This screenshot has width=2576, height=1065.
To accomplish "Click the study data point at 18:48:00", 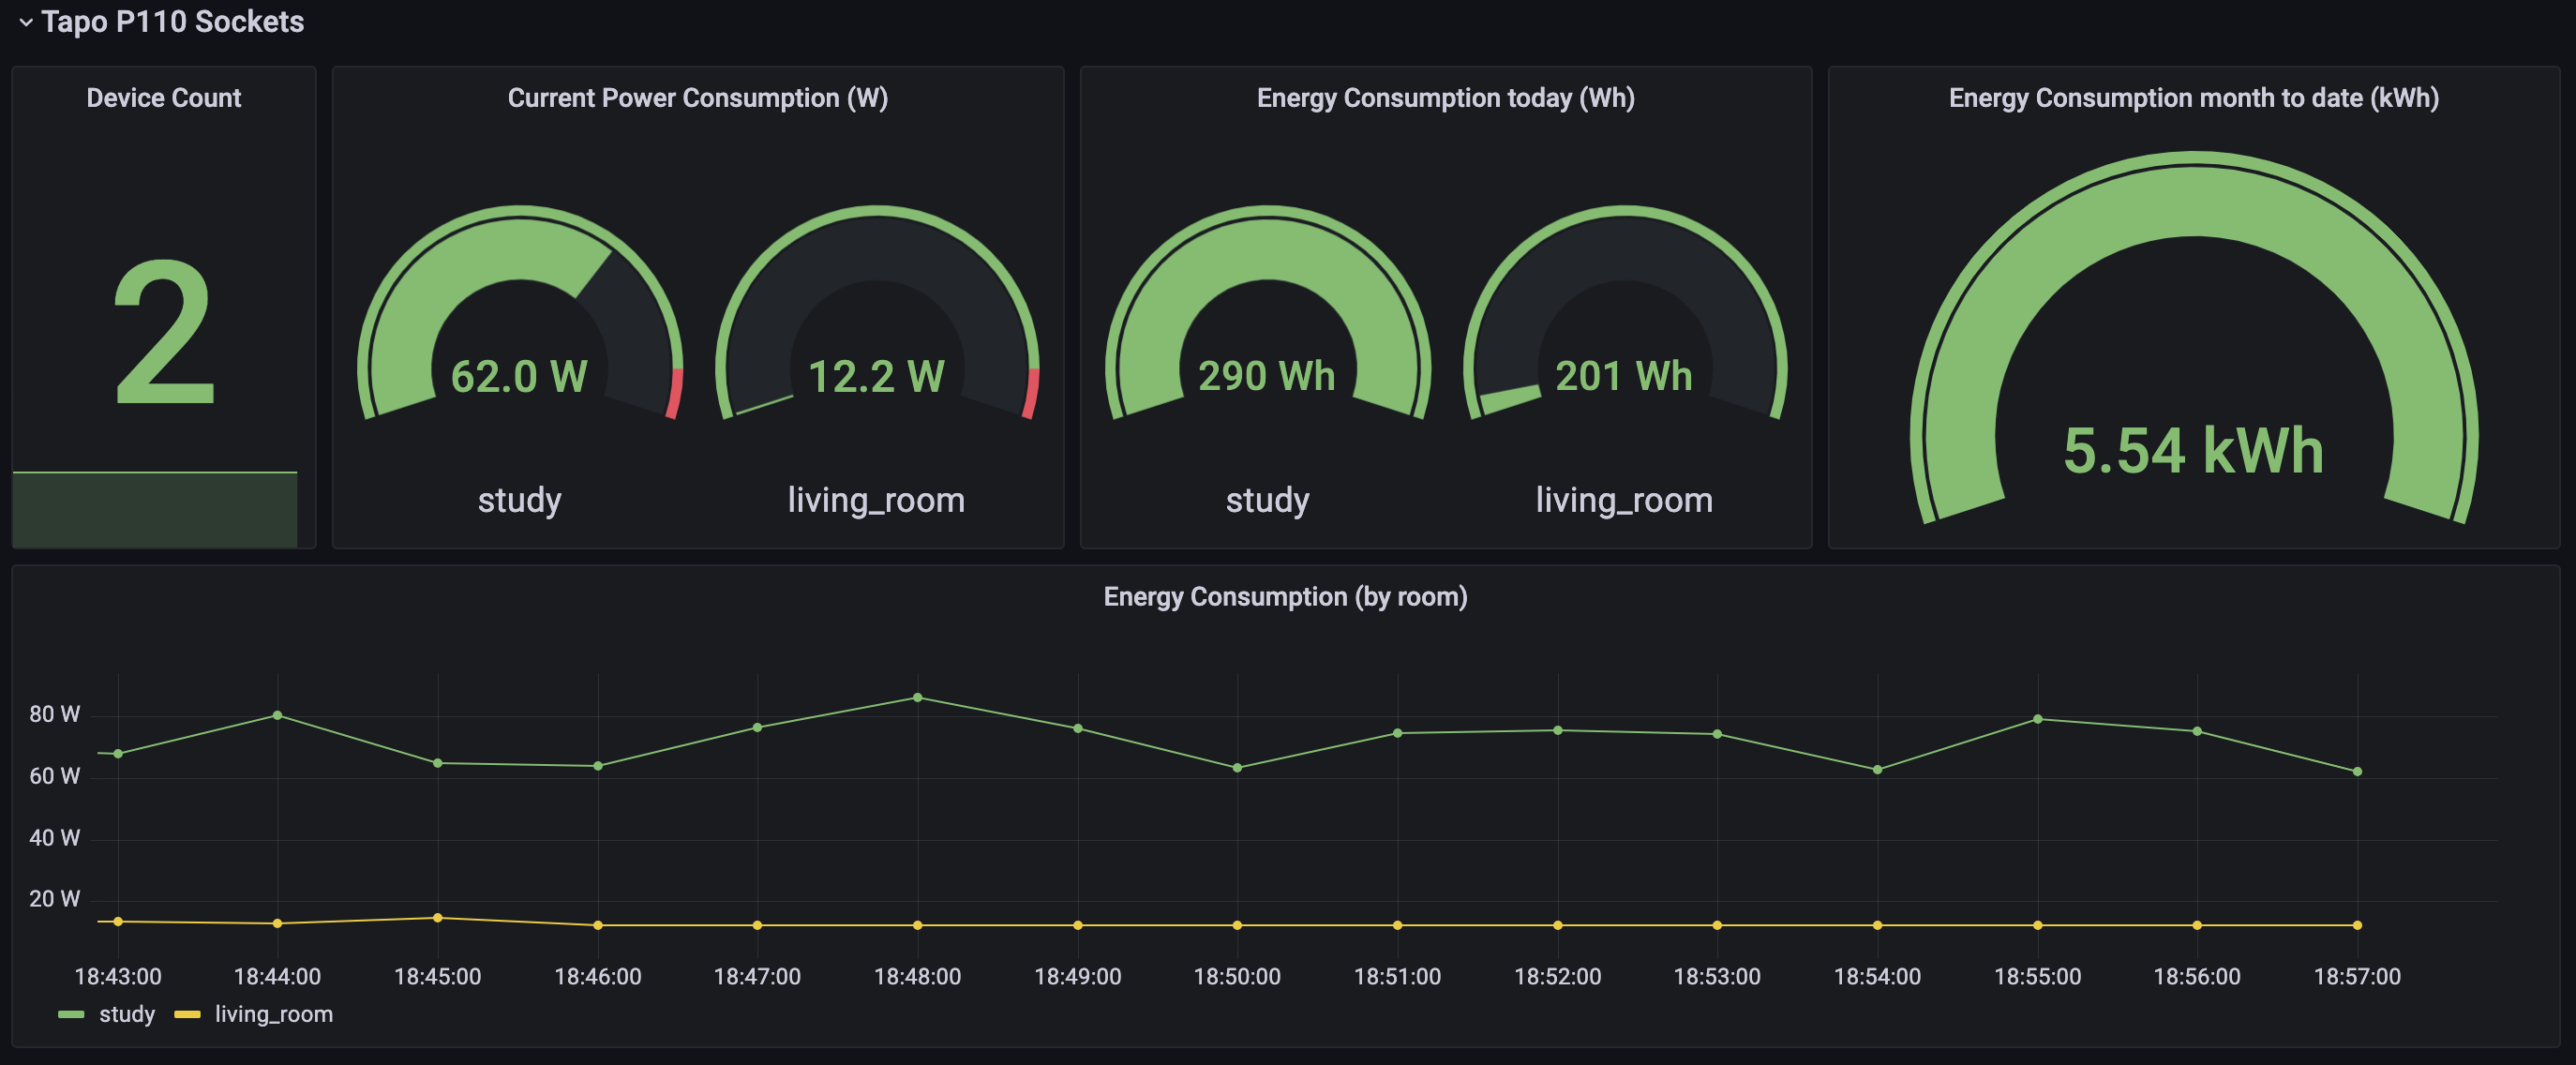I will (x=917, y=698).
